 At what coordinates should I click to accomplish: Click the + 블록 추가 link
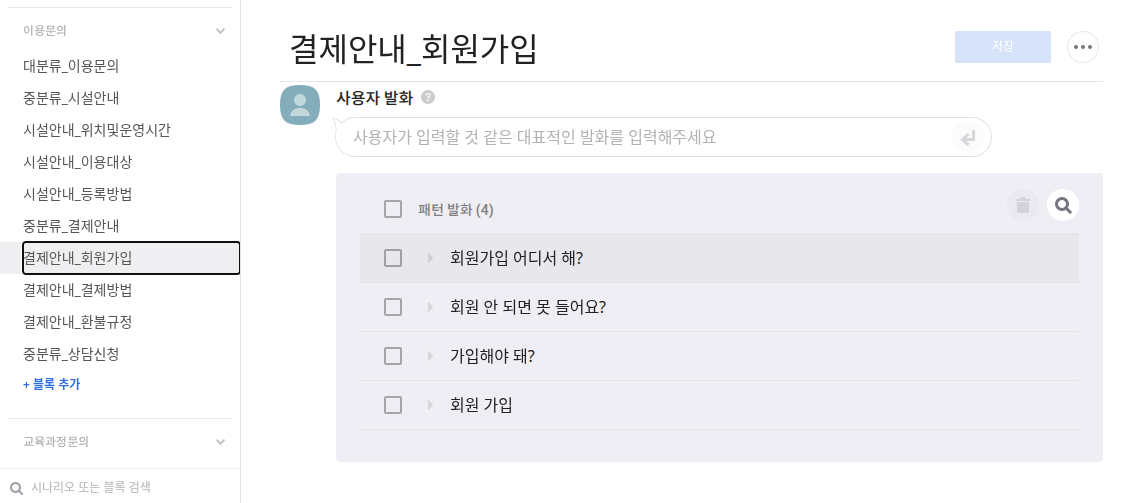coord(51,384)
